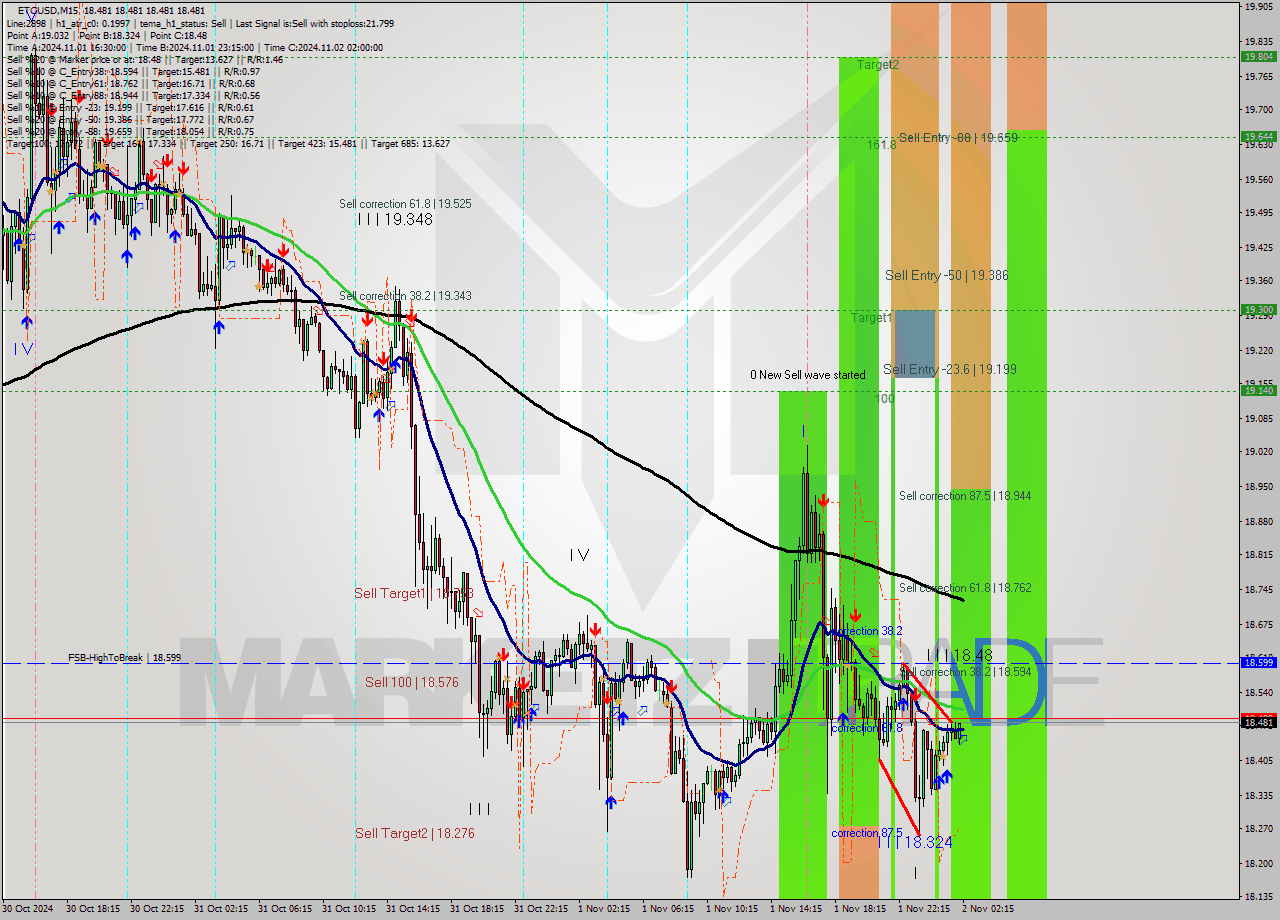Click the 'Sell Target2 | 18.276' label
The height and width of the screenshot is (920, 1280).
[x=415, y=833]
